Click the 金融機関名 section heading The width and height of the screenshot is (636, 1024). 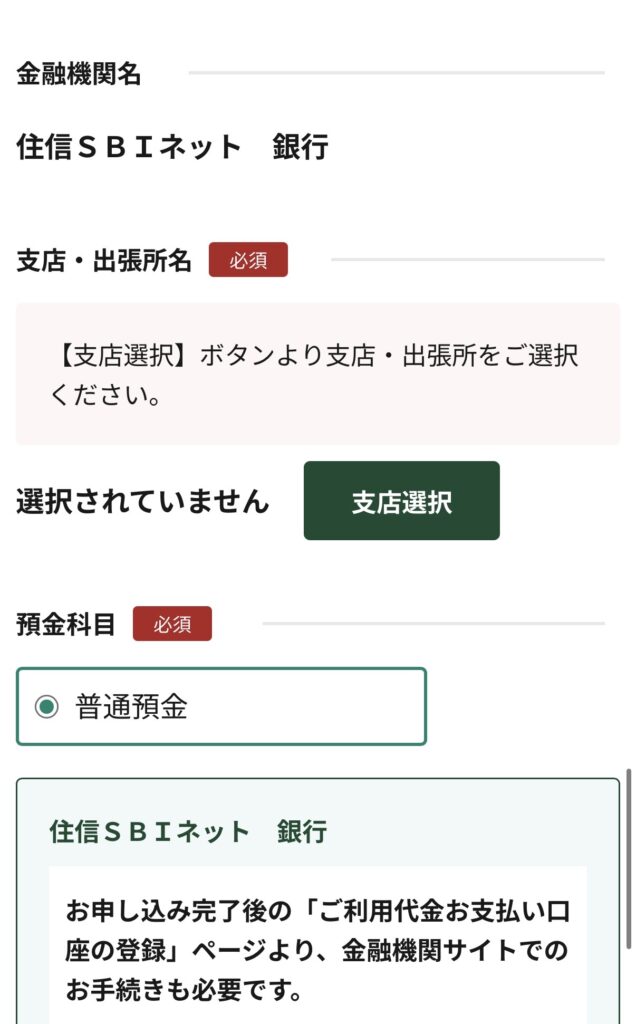(78, 73)
